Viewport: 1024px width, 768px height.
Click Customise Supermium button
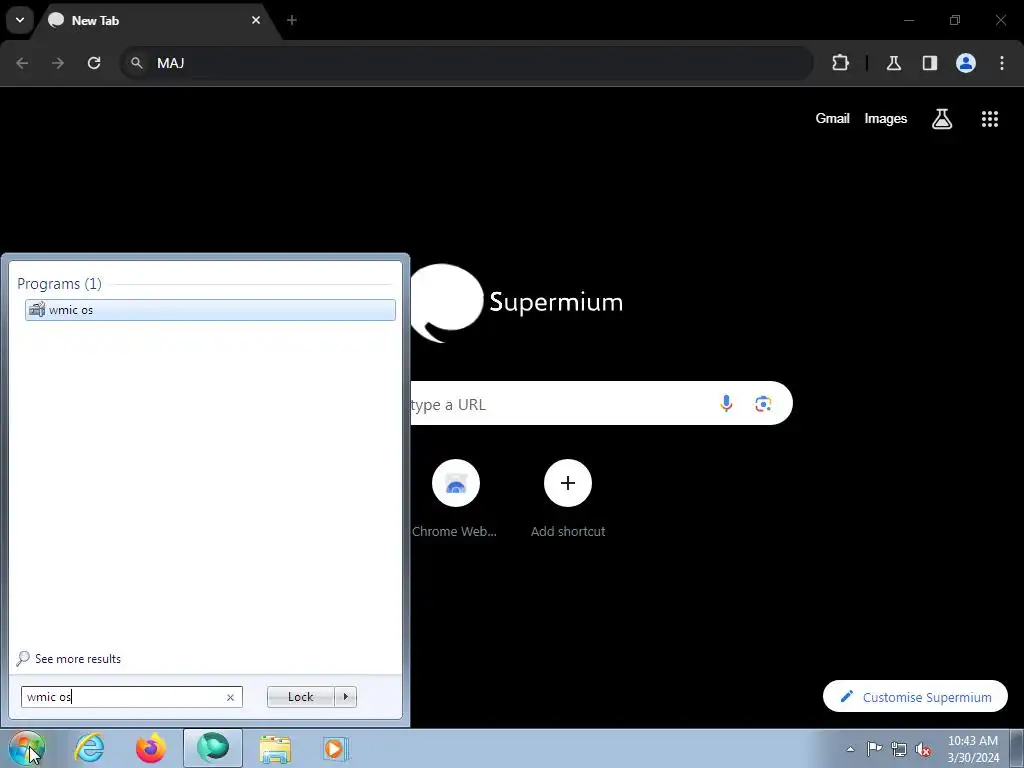click(x=916, y=697)
